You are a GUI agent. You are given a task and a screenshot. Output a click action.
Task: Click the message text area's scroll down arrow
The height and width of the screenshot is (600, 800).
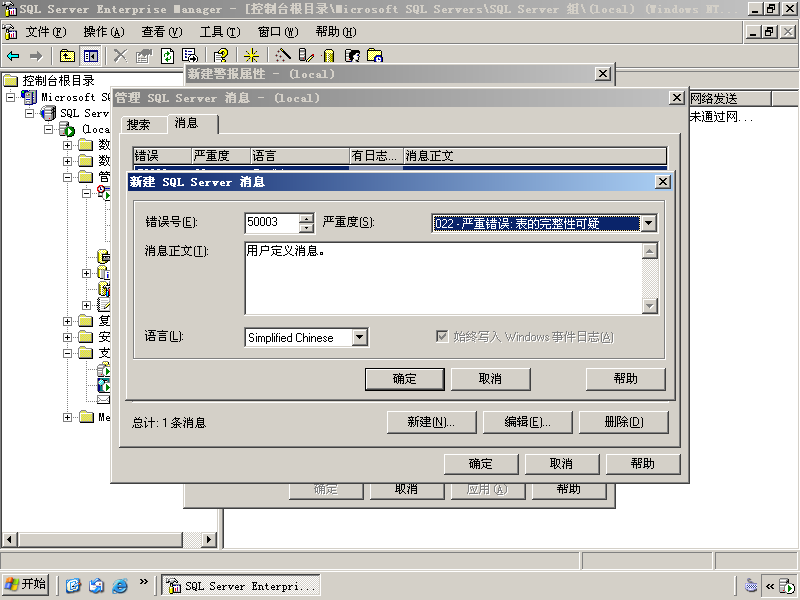[649, 306]
